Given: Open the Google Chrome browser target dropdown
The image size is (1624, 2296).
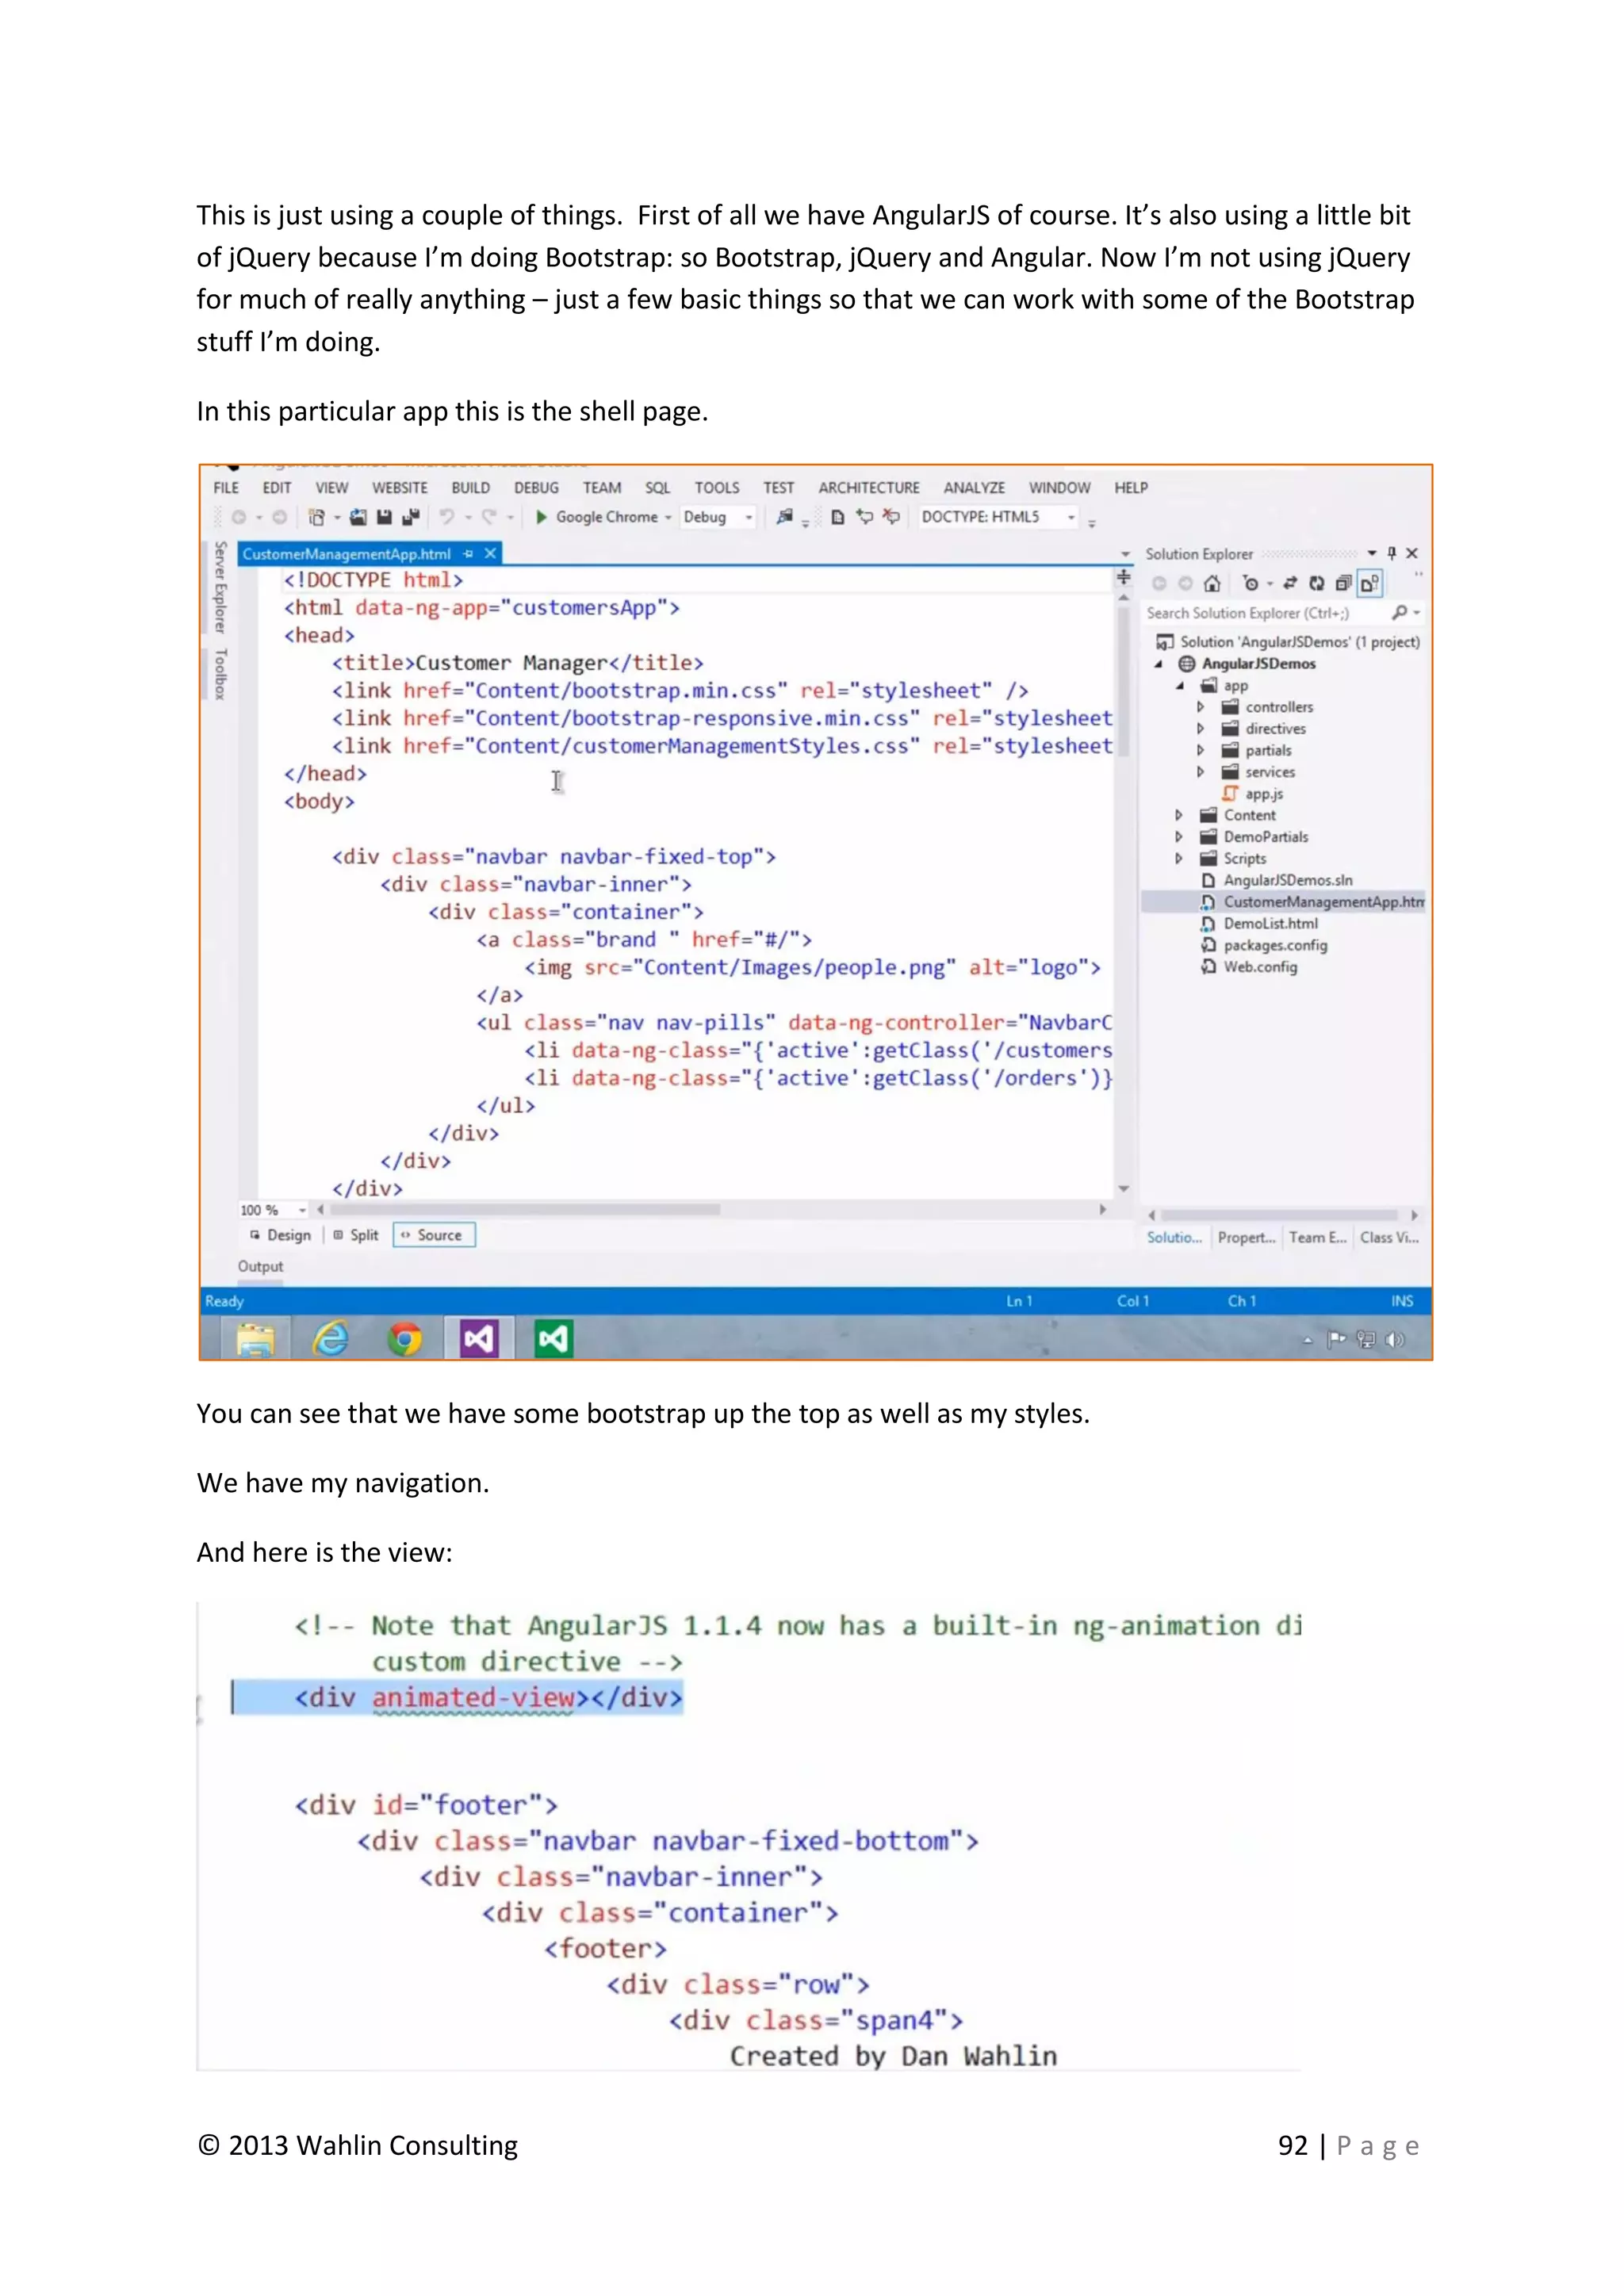Looking at the screenshot, I should coord(668,517).
